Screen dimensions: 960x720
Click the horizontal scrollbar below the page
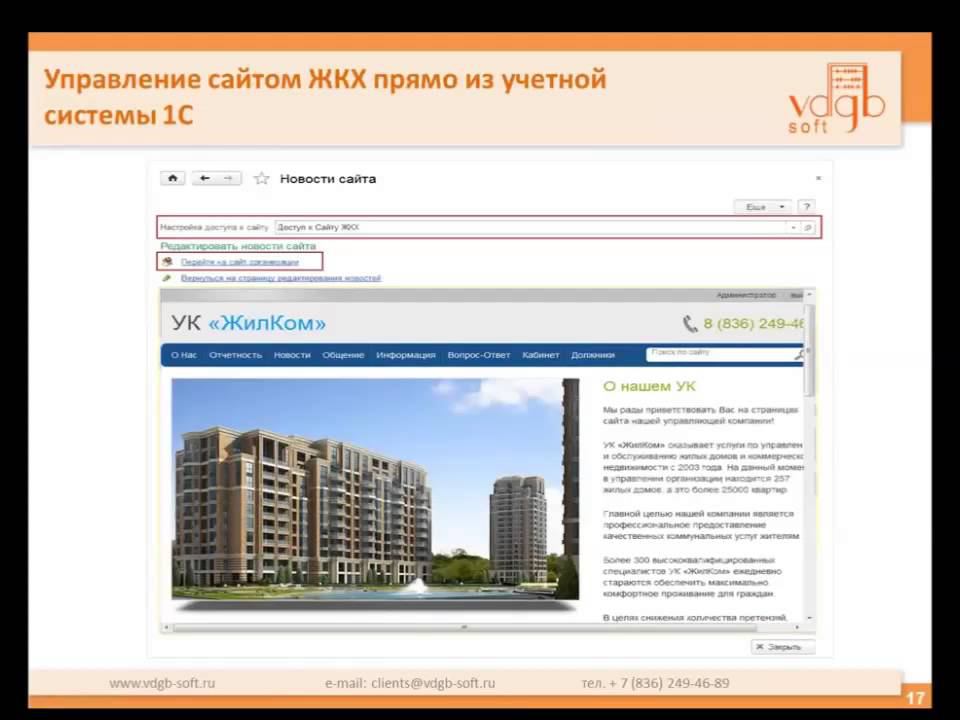(465, 628)
